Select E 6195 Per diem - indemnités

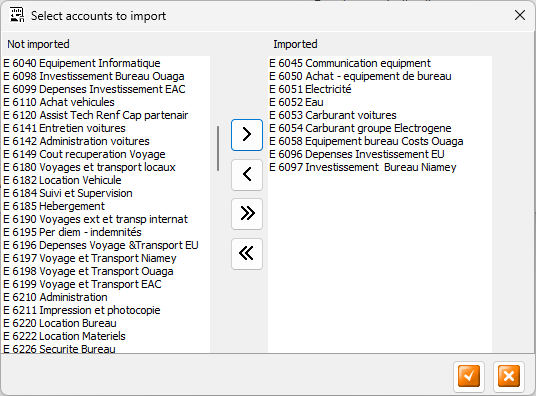point(106,232)
